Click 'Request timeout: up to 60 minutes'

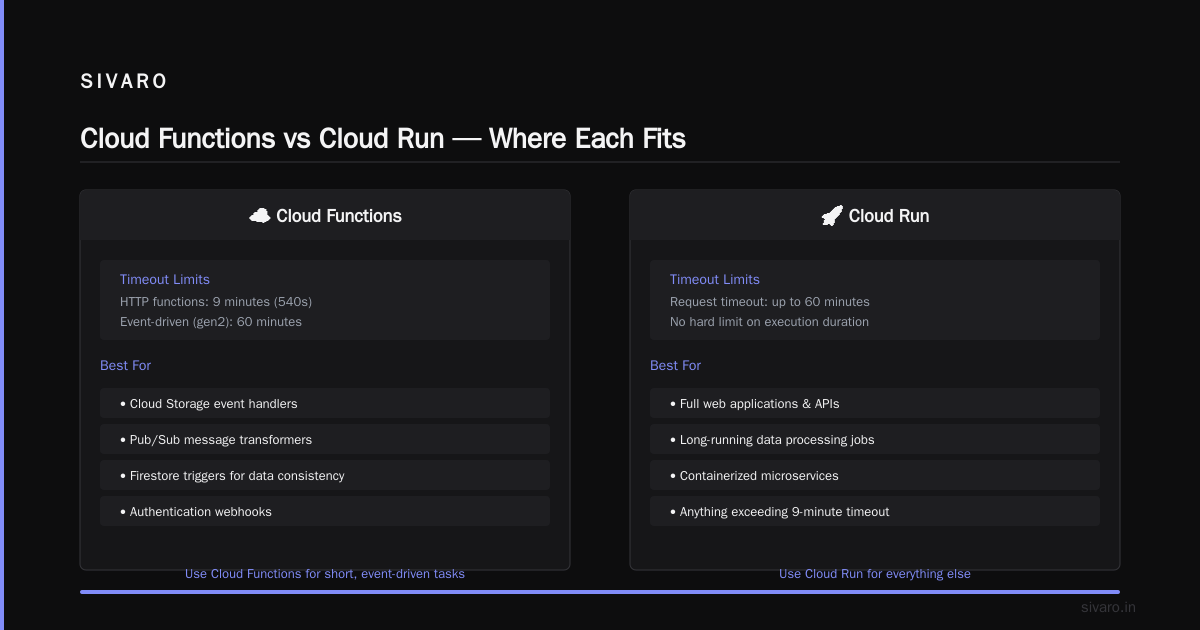pos(770,301)
